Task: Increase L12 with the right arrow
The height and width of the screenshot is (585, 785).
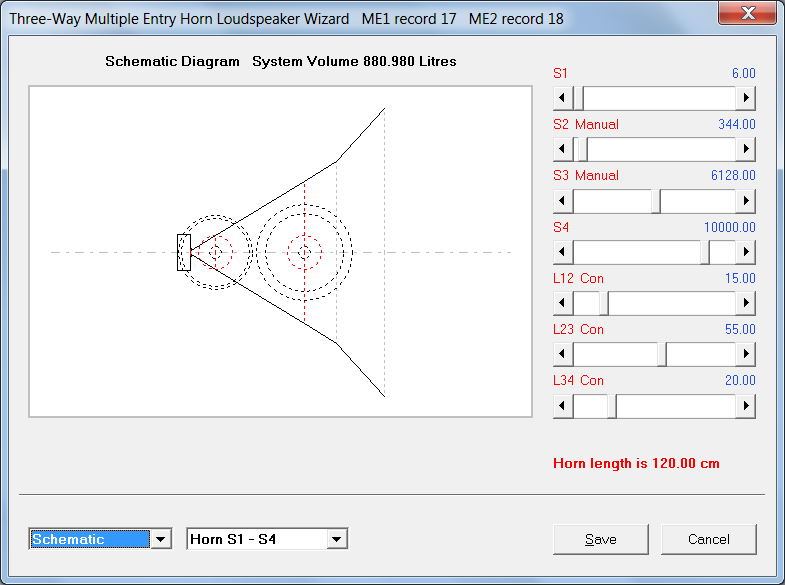Action: tap(745, 303)
